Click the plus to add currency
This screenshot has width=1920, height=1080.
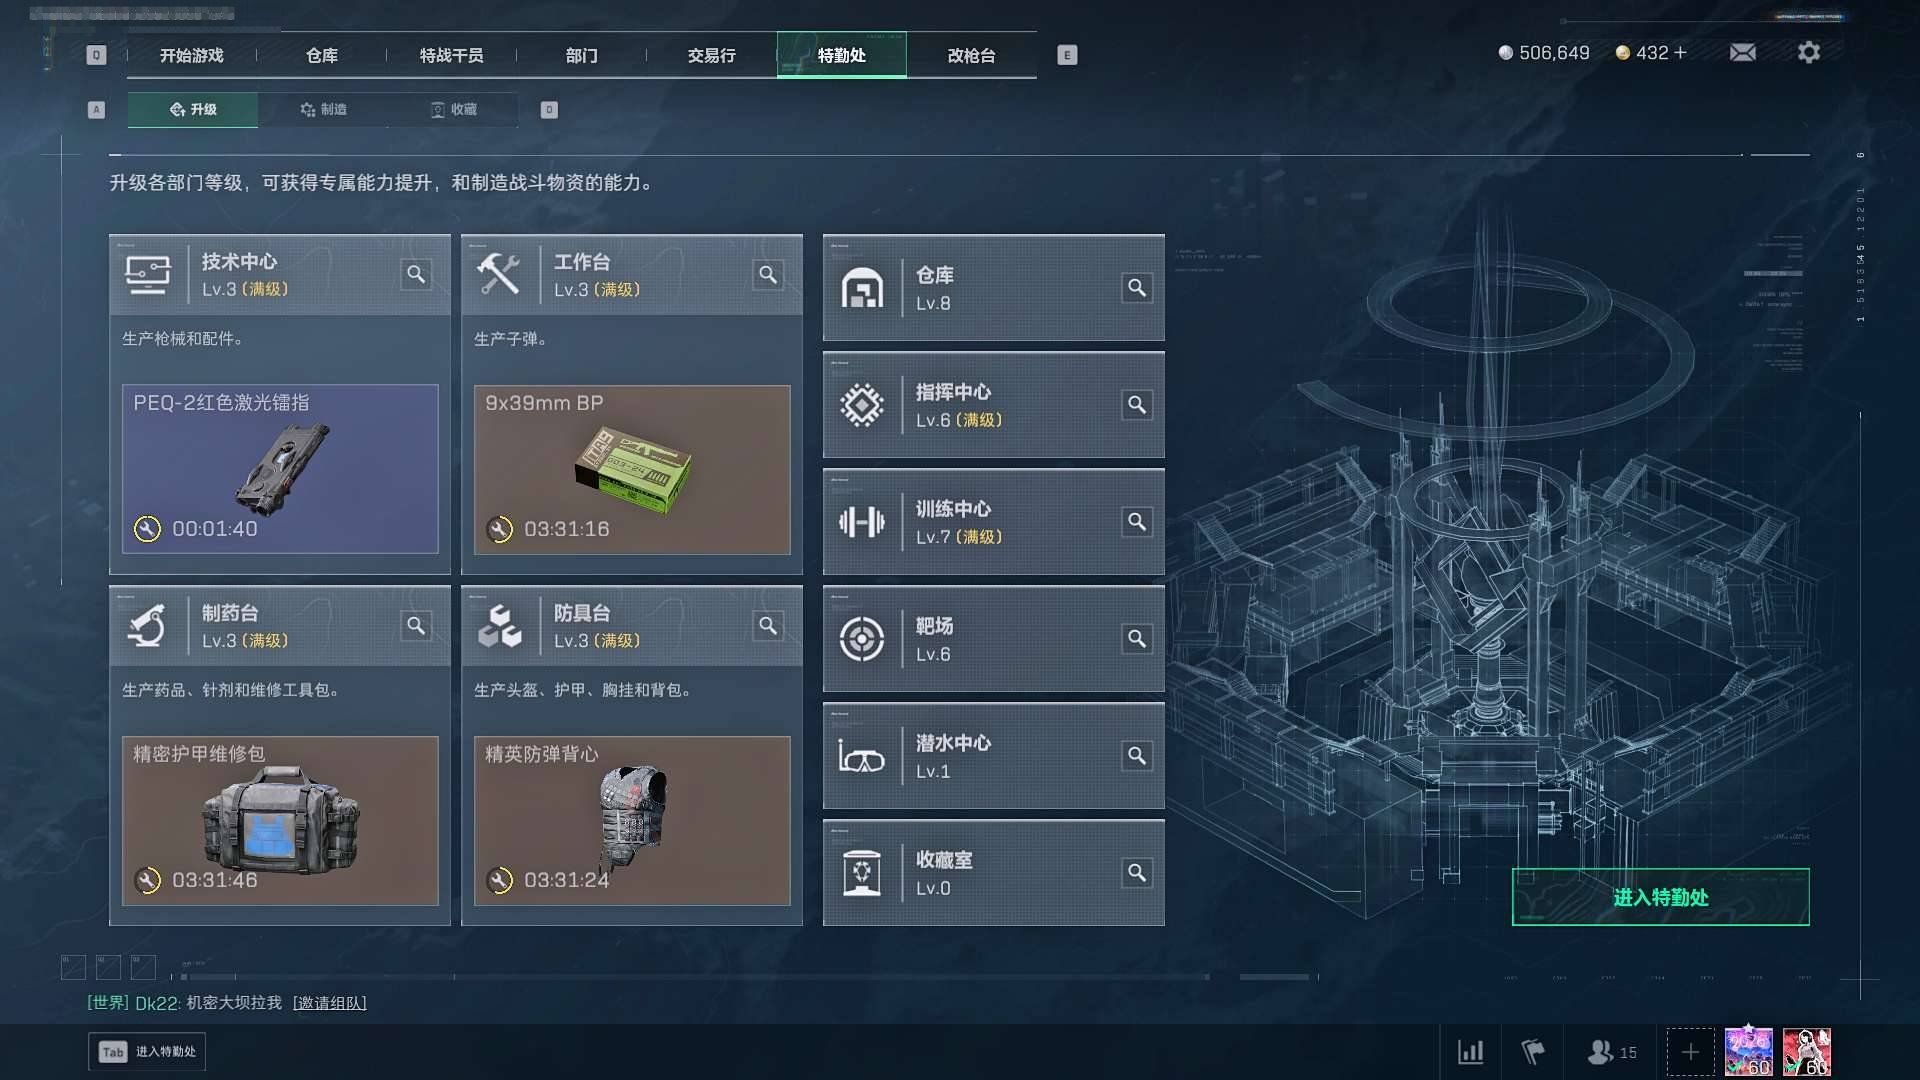(x=1680, y=53)
